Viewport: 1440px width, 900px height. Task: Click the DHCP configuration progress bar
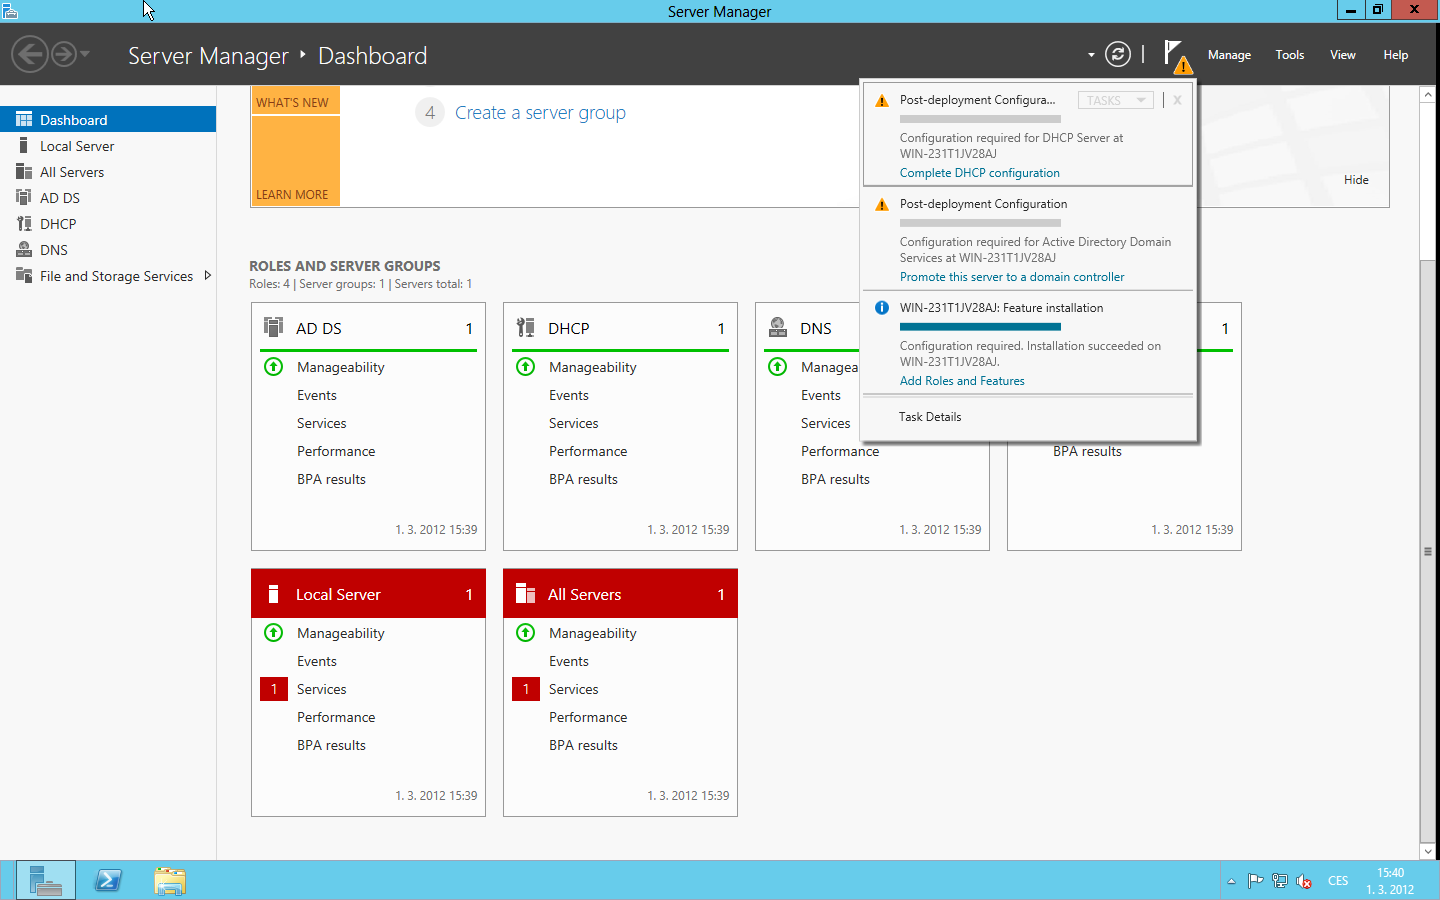pyautogui.click(x=980, y=119)
